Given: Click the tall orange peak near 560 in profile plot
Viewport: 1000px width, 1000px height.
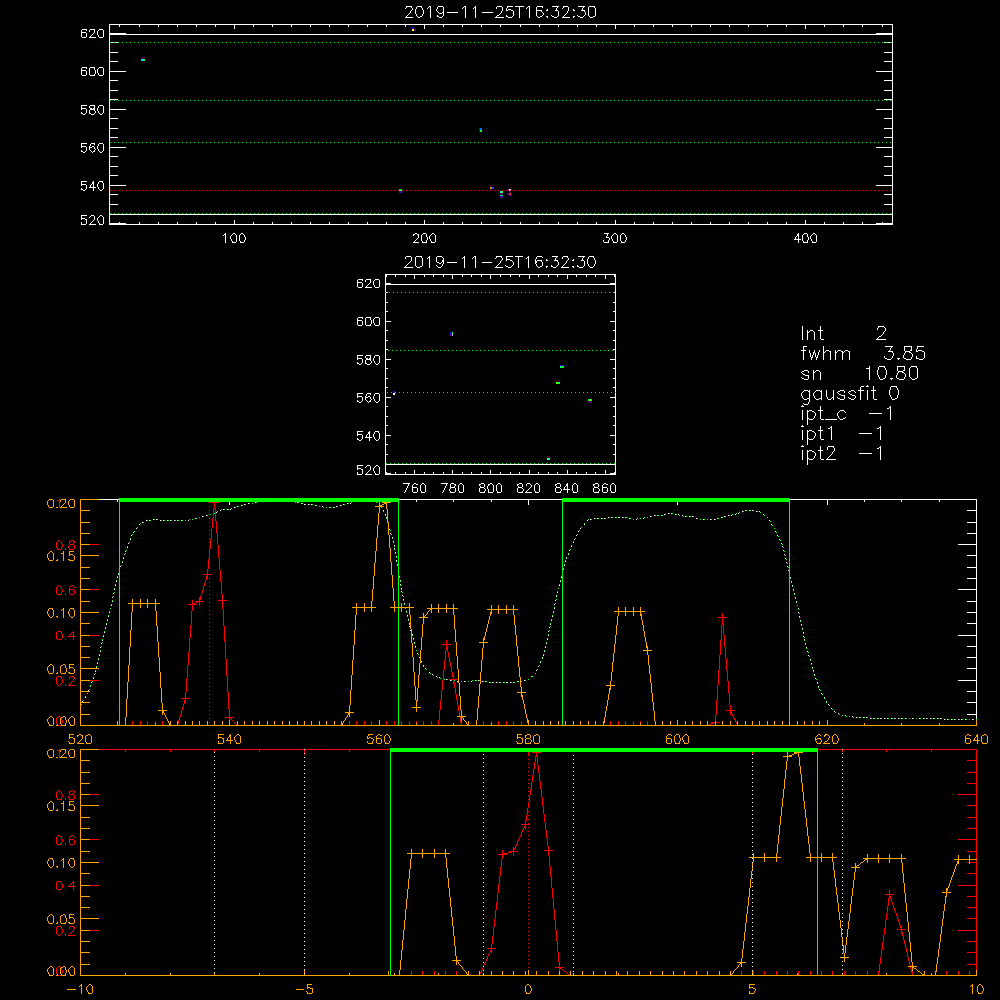Looking at the screenshot, I should (383, 505).
